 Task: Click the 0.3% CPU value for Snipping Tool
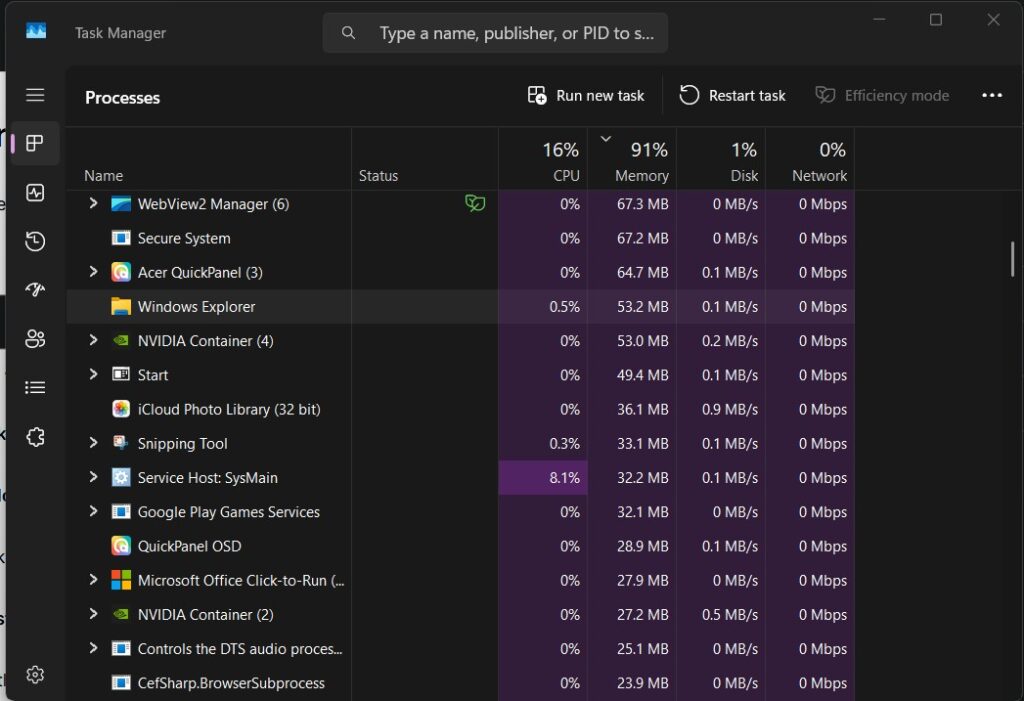pos(564,444)
